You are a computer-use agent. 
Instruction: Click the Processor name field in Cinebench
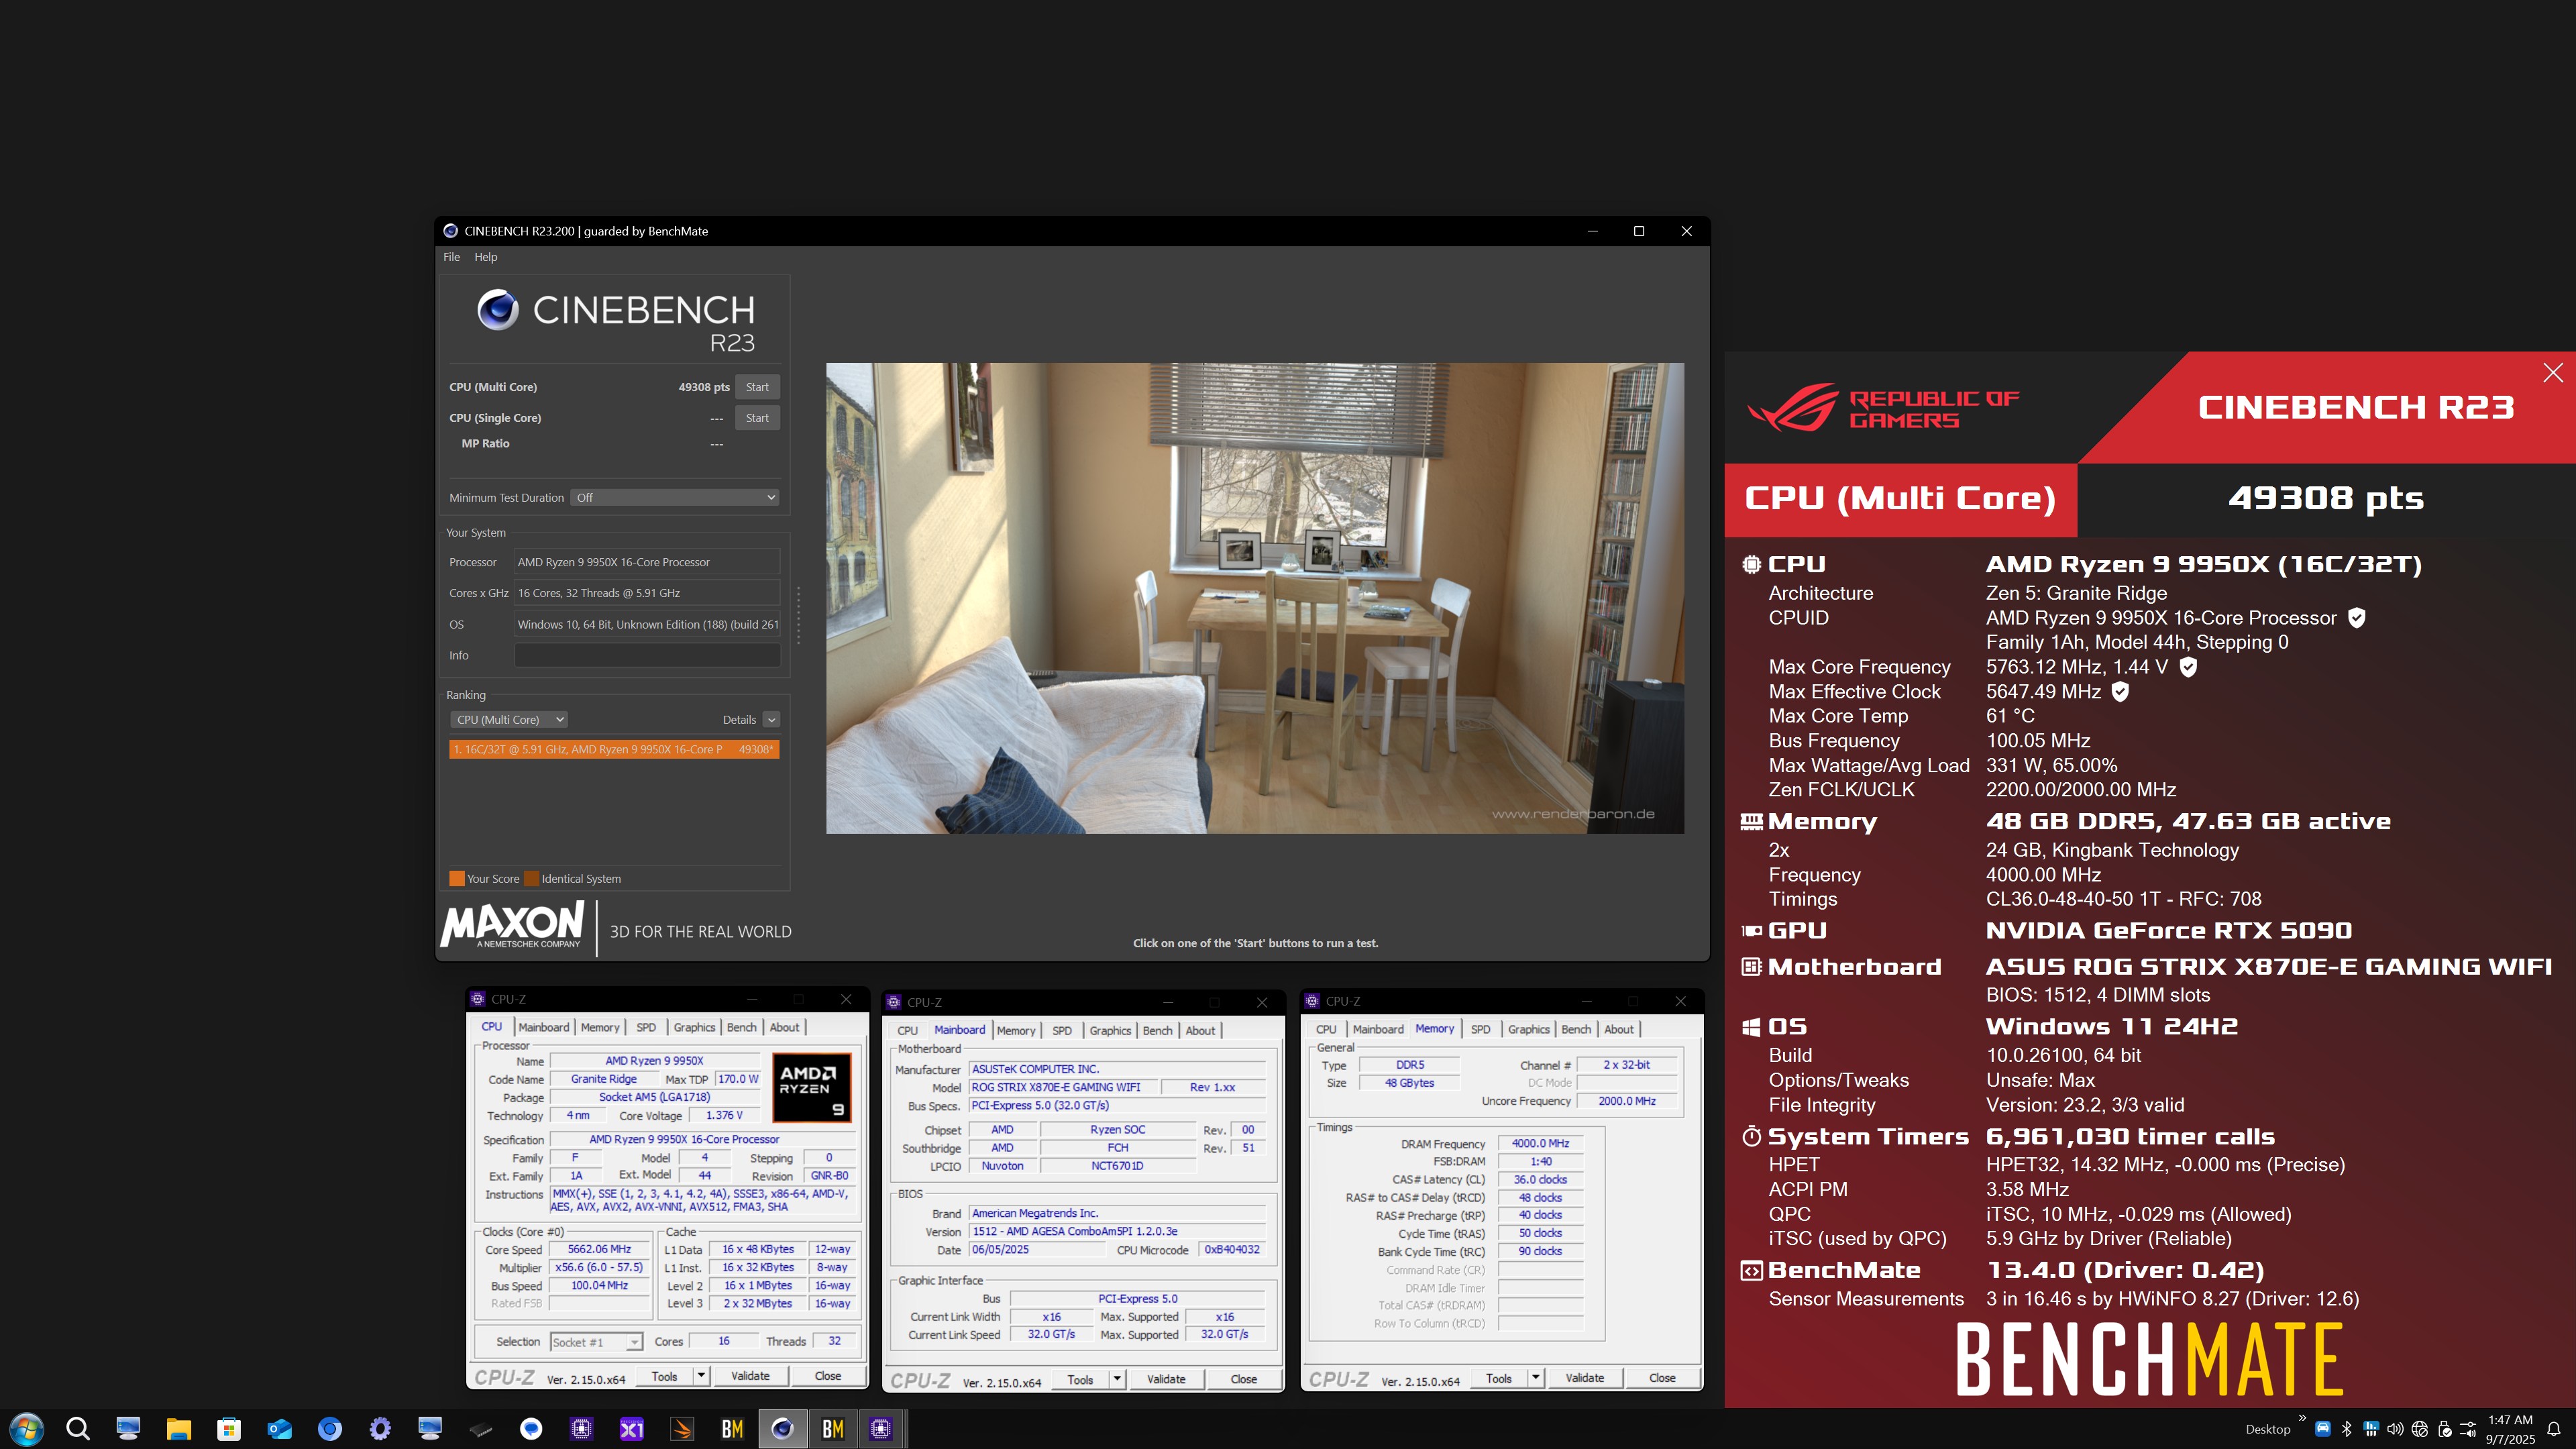[647, 562]
